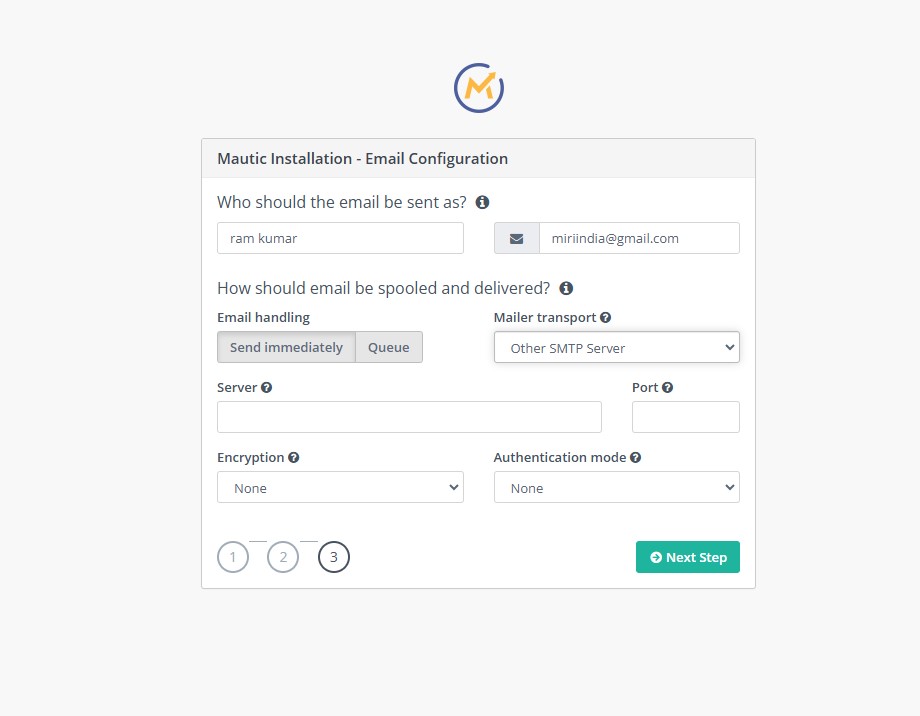Click help icon next to Port label

(668, 387)
